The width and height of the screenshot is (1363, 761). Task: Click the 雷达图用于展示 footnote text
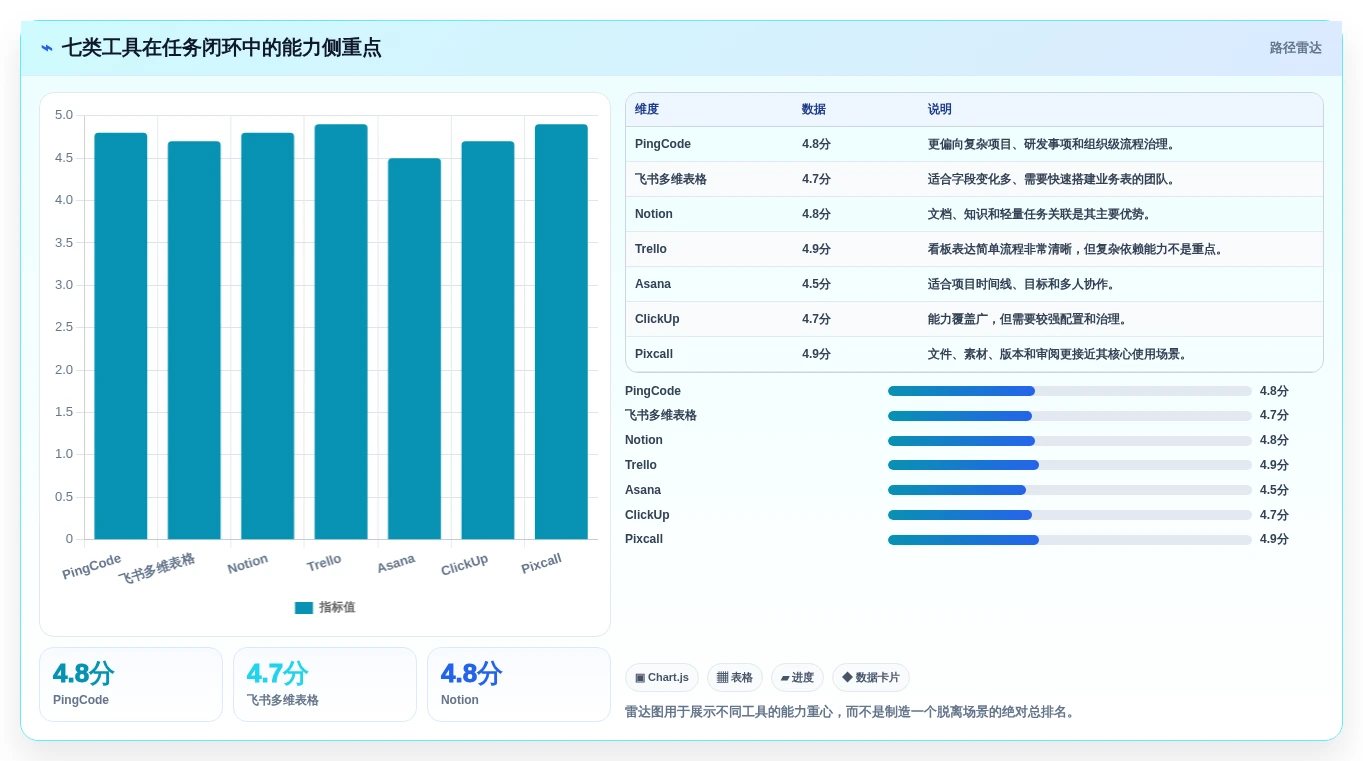click(852, 712)
